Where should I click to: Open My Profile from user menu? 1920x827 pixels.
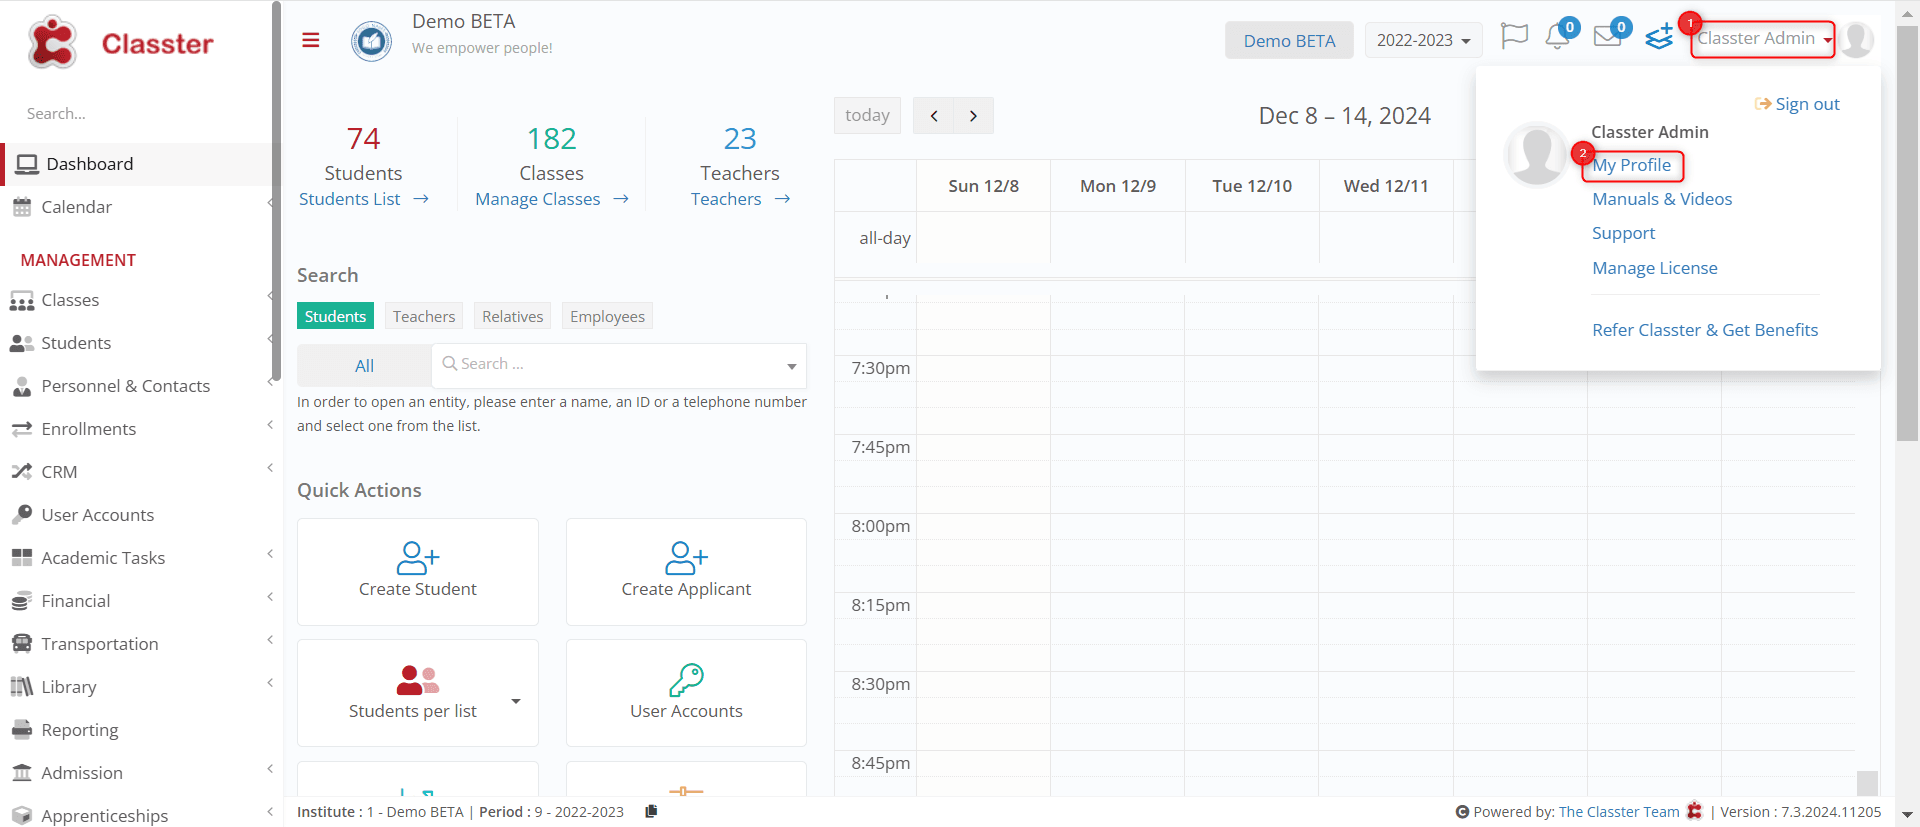click(1632, 165)
